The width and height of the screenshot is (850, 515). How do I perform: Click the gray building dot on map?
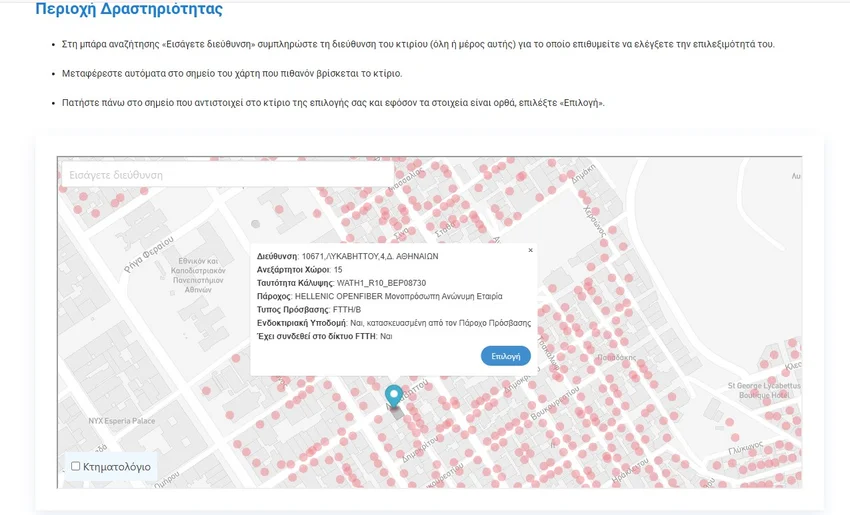coord(255,224)
